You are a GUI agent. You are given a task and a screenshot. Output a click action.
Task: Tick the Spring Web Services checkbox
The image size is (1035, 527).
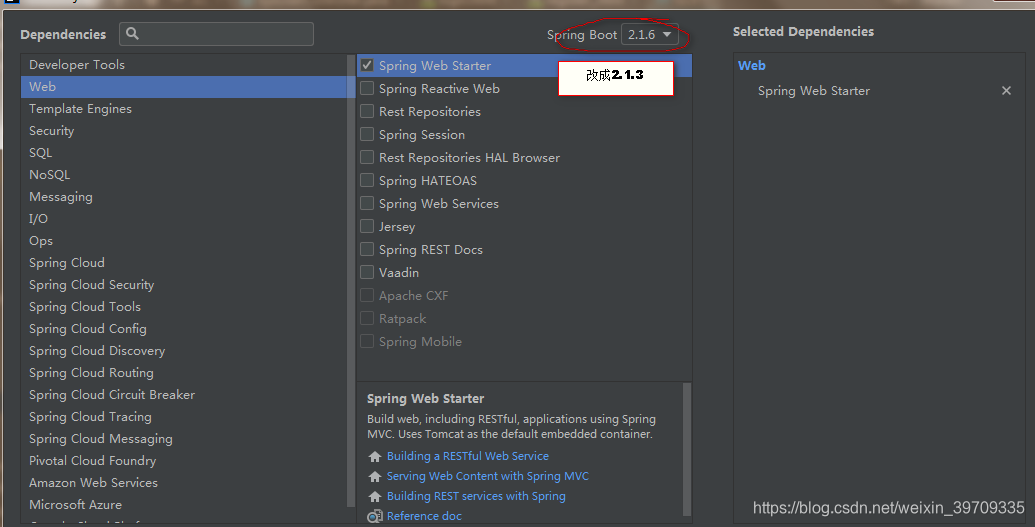tap(367, 203)
